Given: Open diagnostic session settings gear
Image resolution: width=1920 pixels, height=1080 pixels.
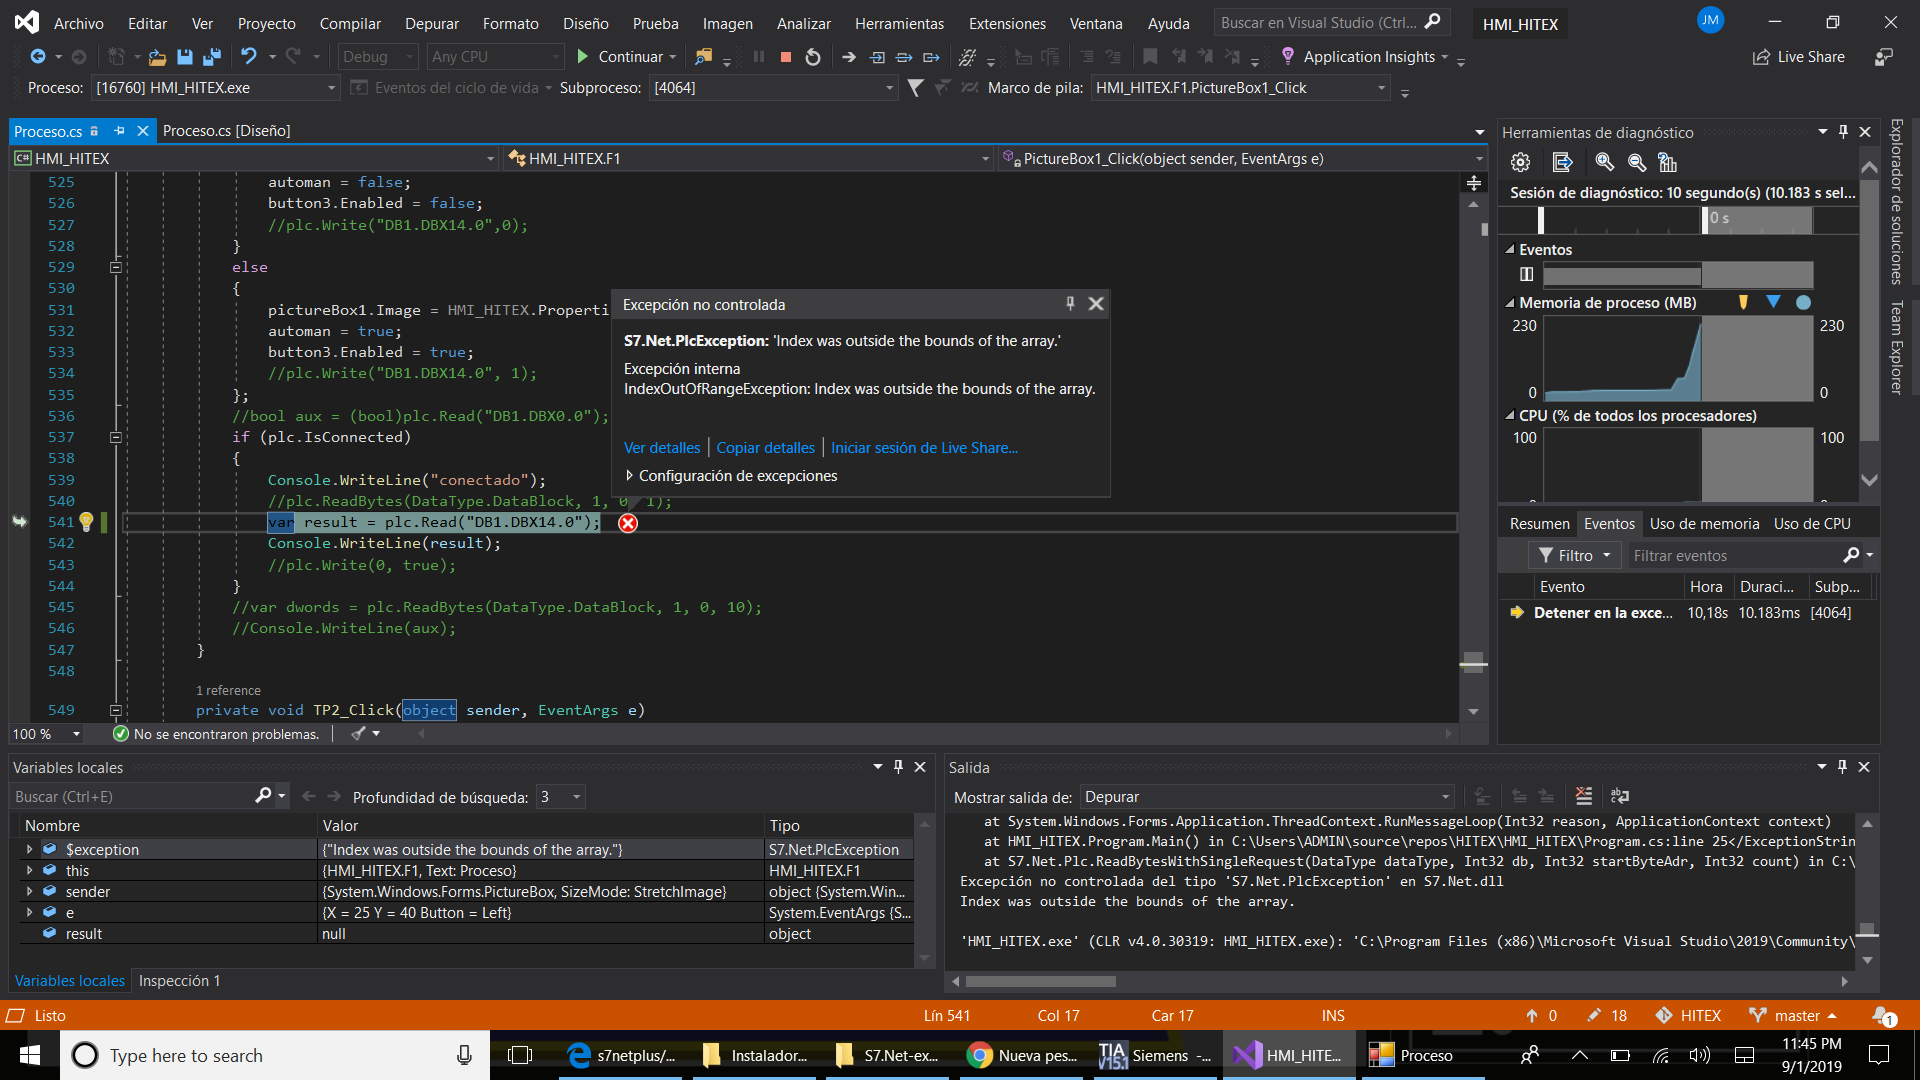Looking at the screenshot, I should pos(1521,162).
